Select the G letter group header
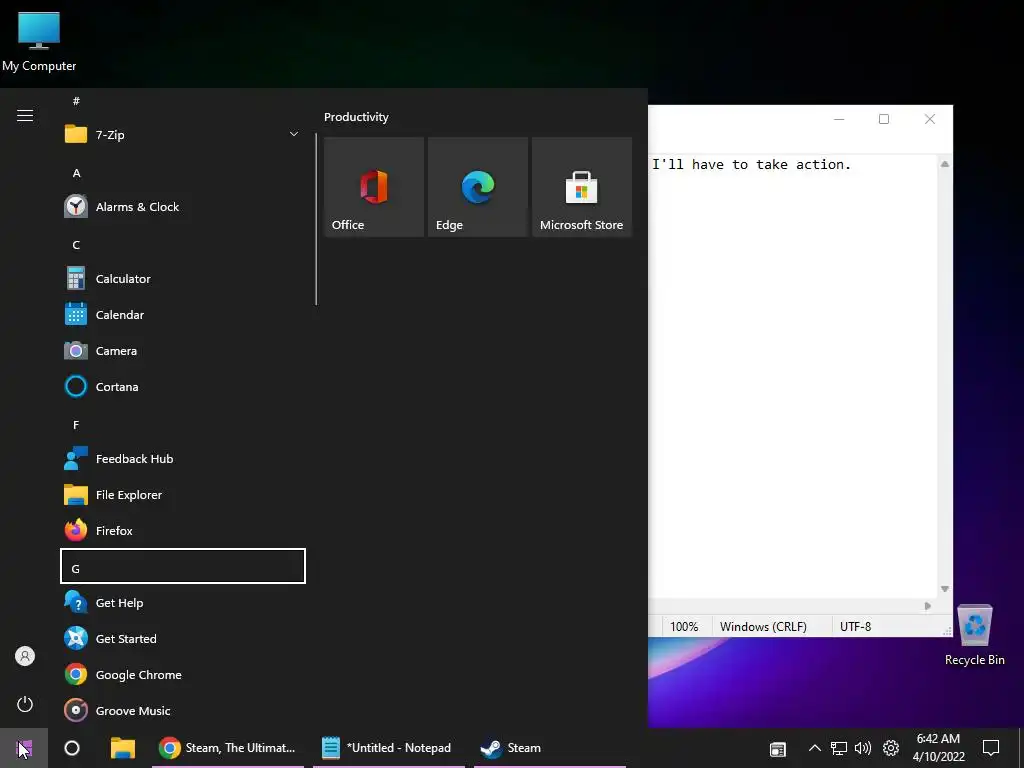Image resolution: width=1024 pixels, height=768 pixels. click(182, 566)
